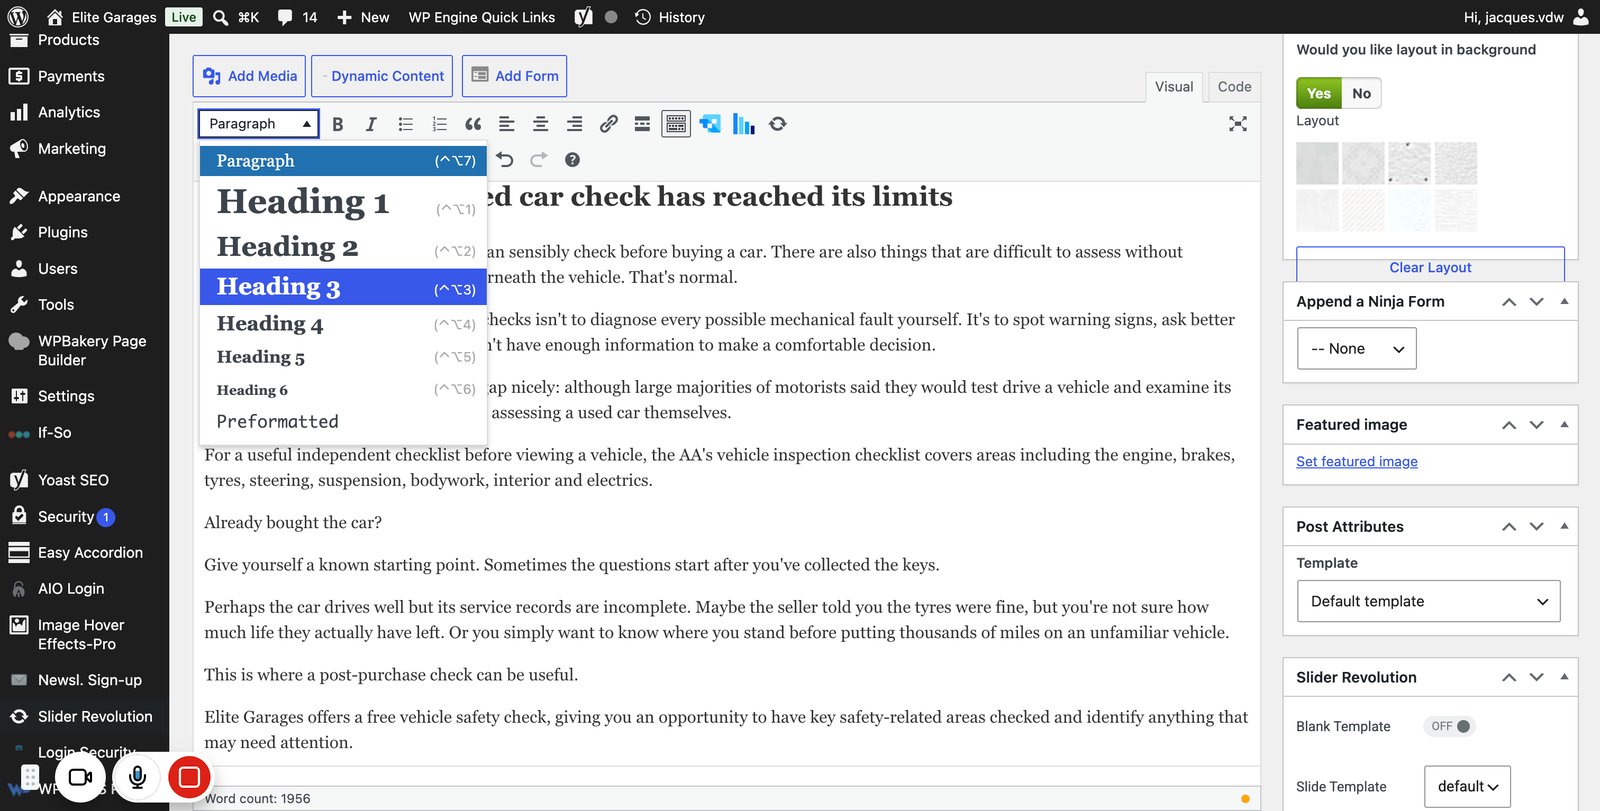Image resolution: width=1600 pixels, height=811 pixels.
Task: Insert a numbered list
Action: point(439,124)
